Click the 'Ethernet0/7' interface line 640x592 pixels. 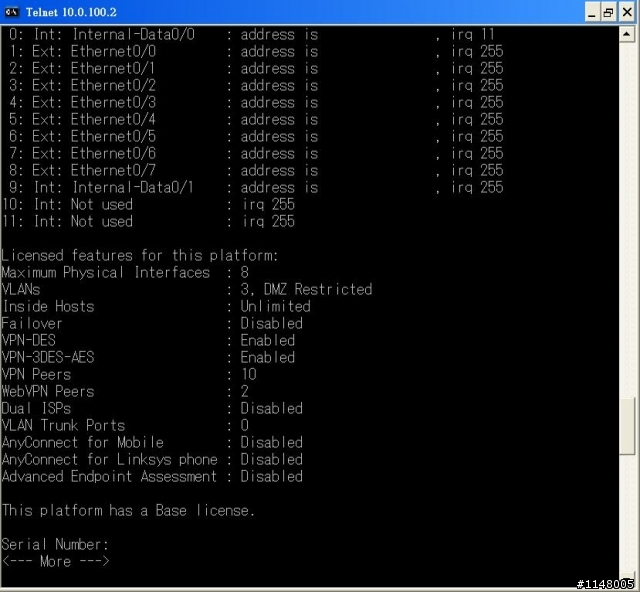pyautogui.click(x=256, y=170)
